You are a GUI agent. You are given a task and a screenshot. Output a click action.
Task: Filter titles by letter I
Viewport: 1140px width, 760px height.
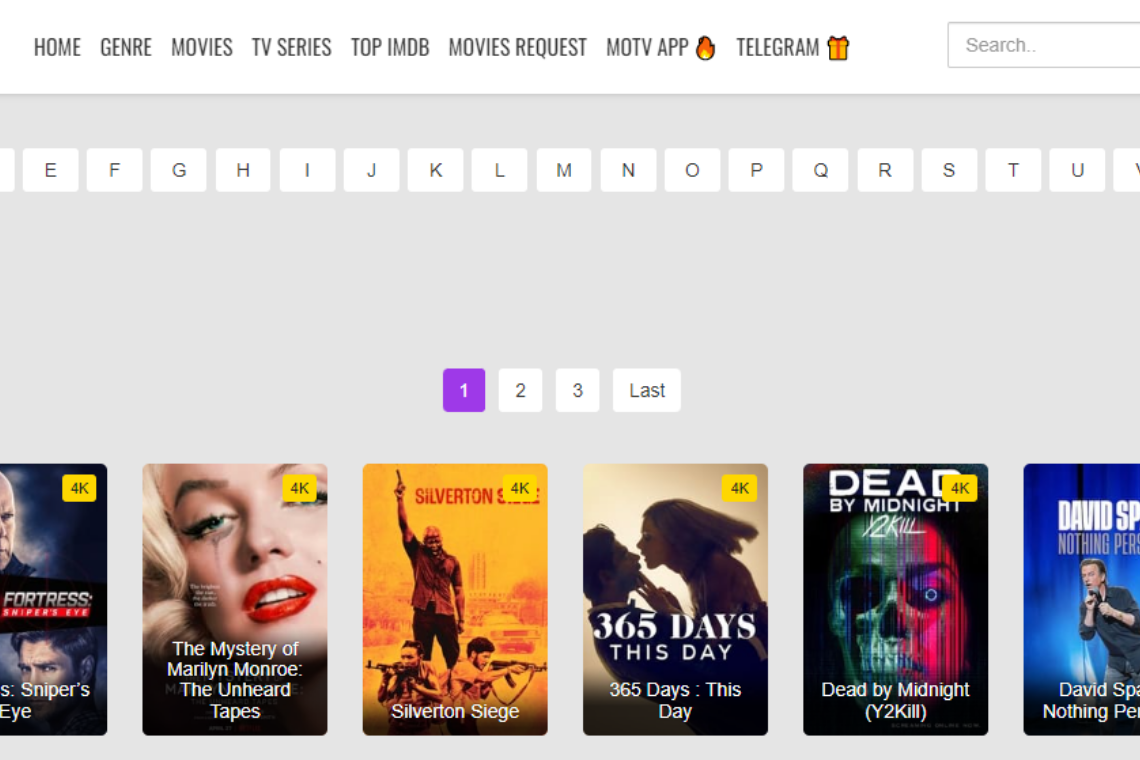click(307, 170)
